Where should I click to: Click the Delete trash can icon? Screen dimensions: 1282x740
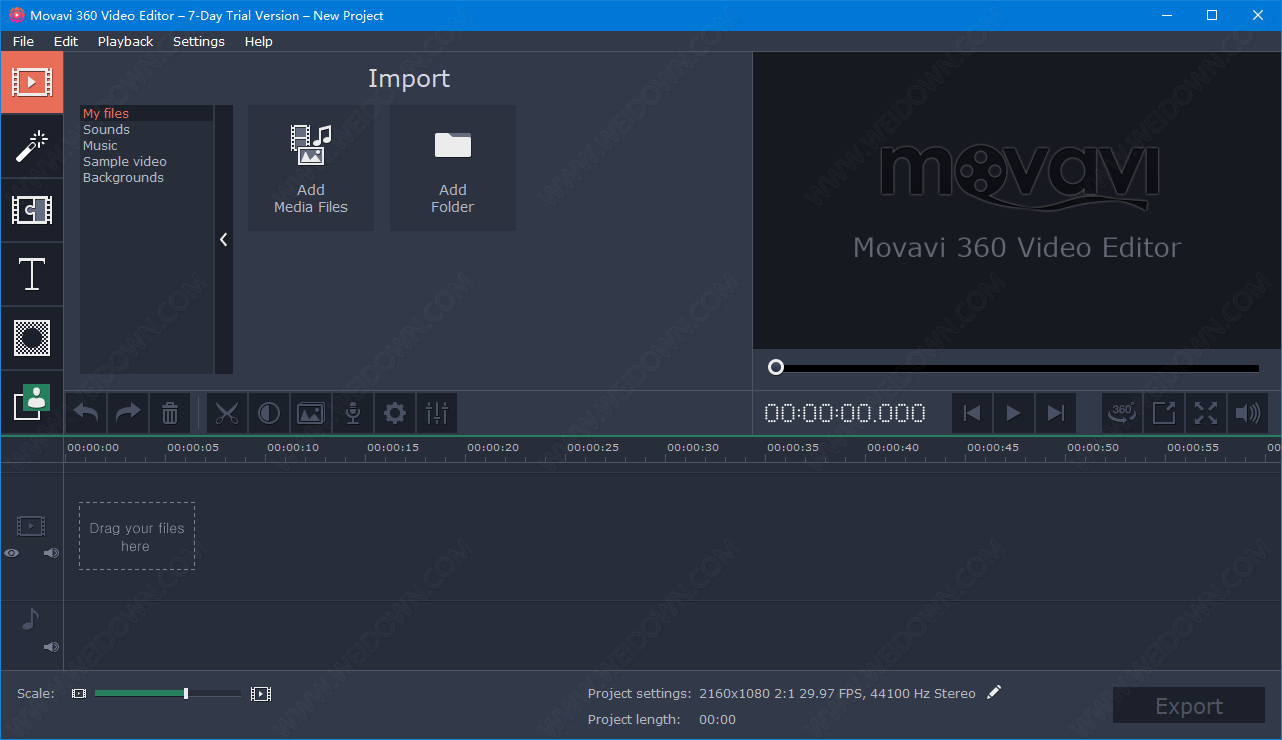click(170, 413)
